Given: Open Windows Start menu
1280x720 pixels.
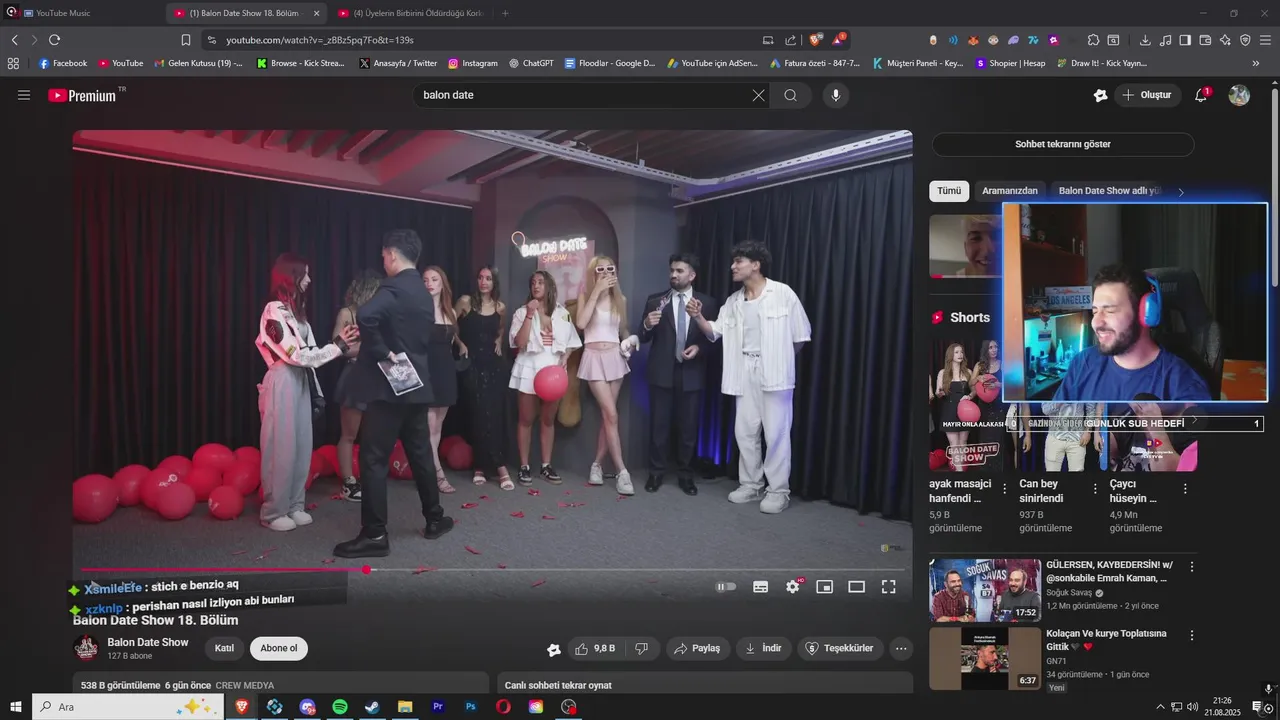Looking at the screenshot, I should [16, 707].
